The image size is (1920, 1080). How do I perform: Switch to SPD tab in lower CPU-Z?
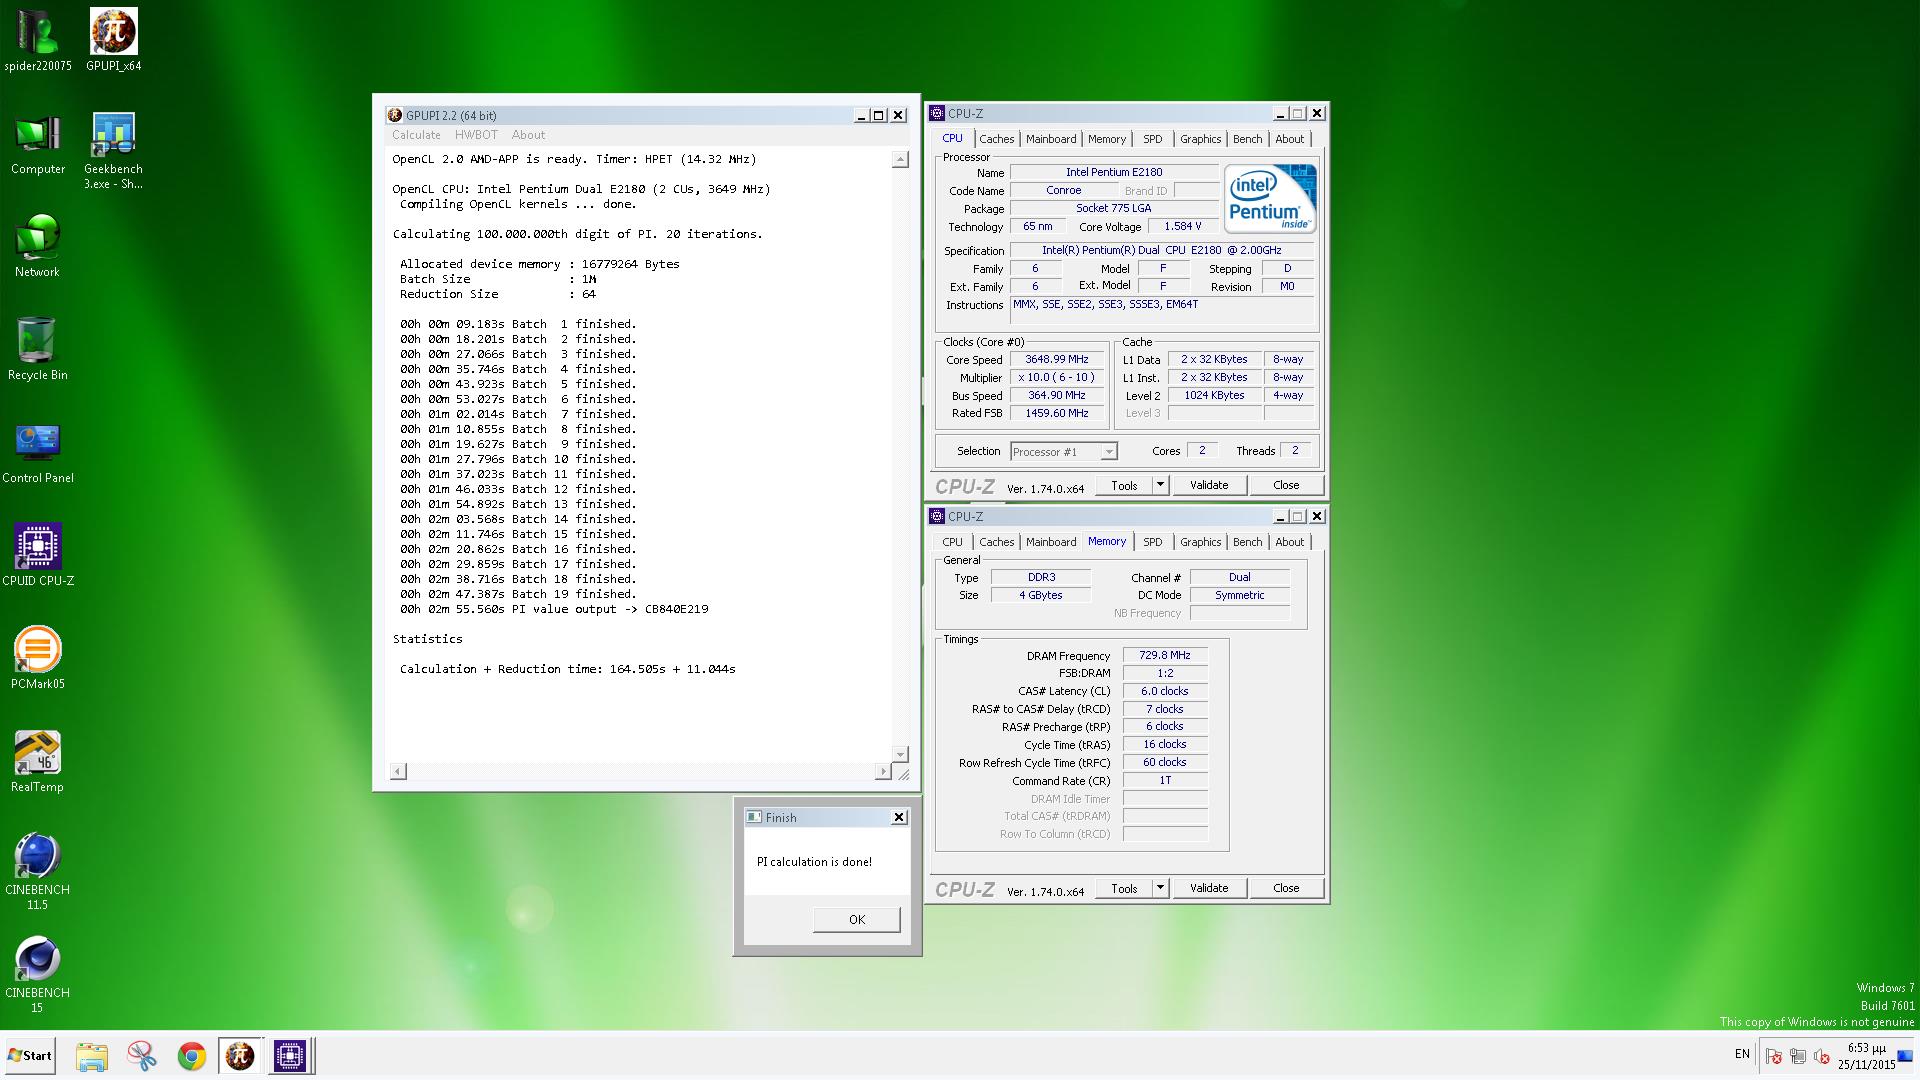click(1153, 542)
